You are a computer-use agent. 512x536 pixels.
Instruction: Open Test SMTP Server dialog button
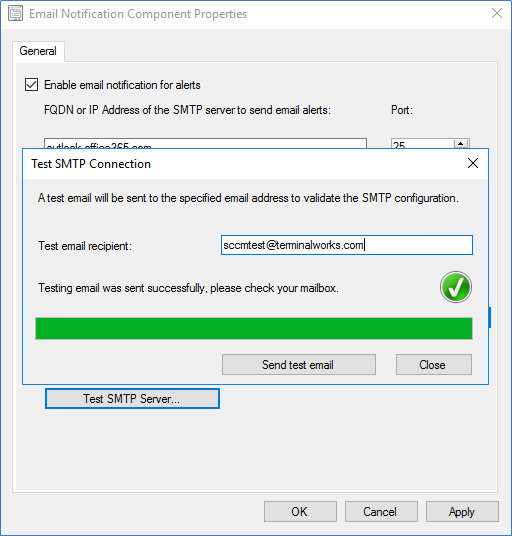point(132,399)
